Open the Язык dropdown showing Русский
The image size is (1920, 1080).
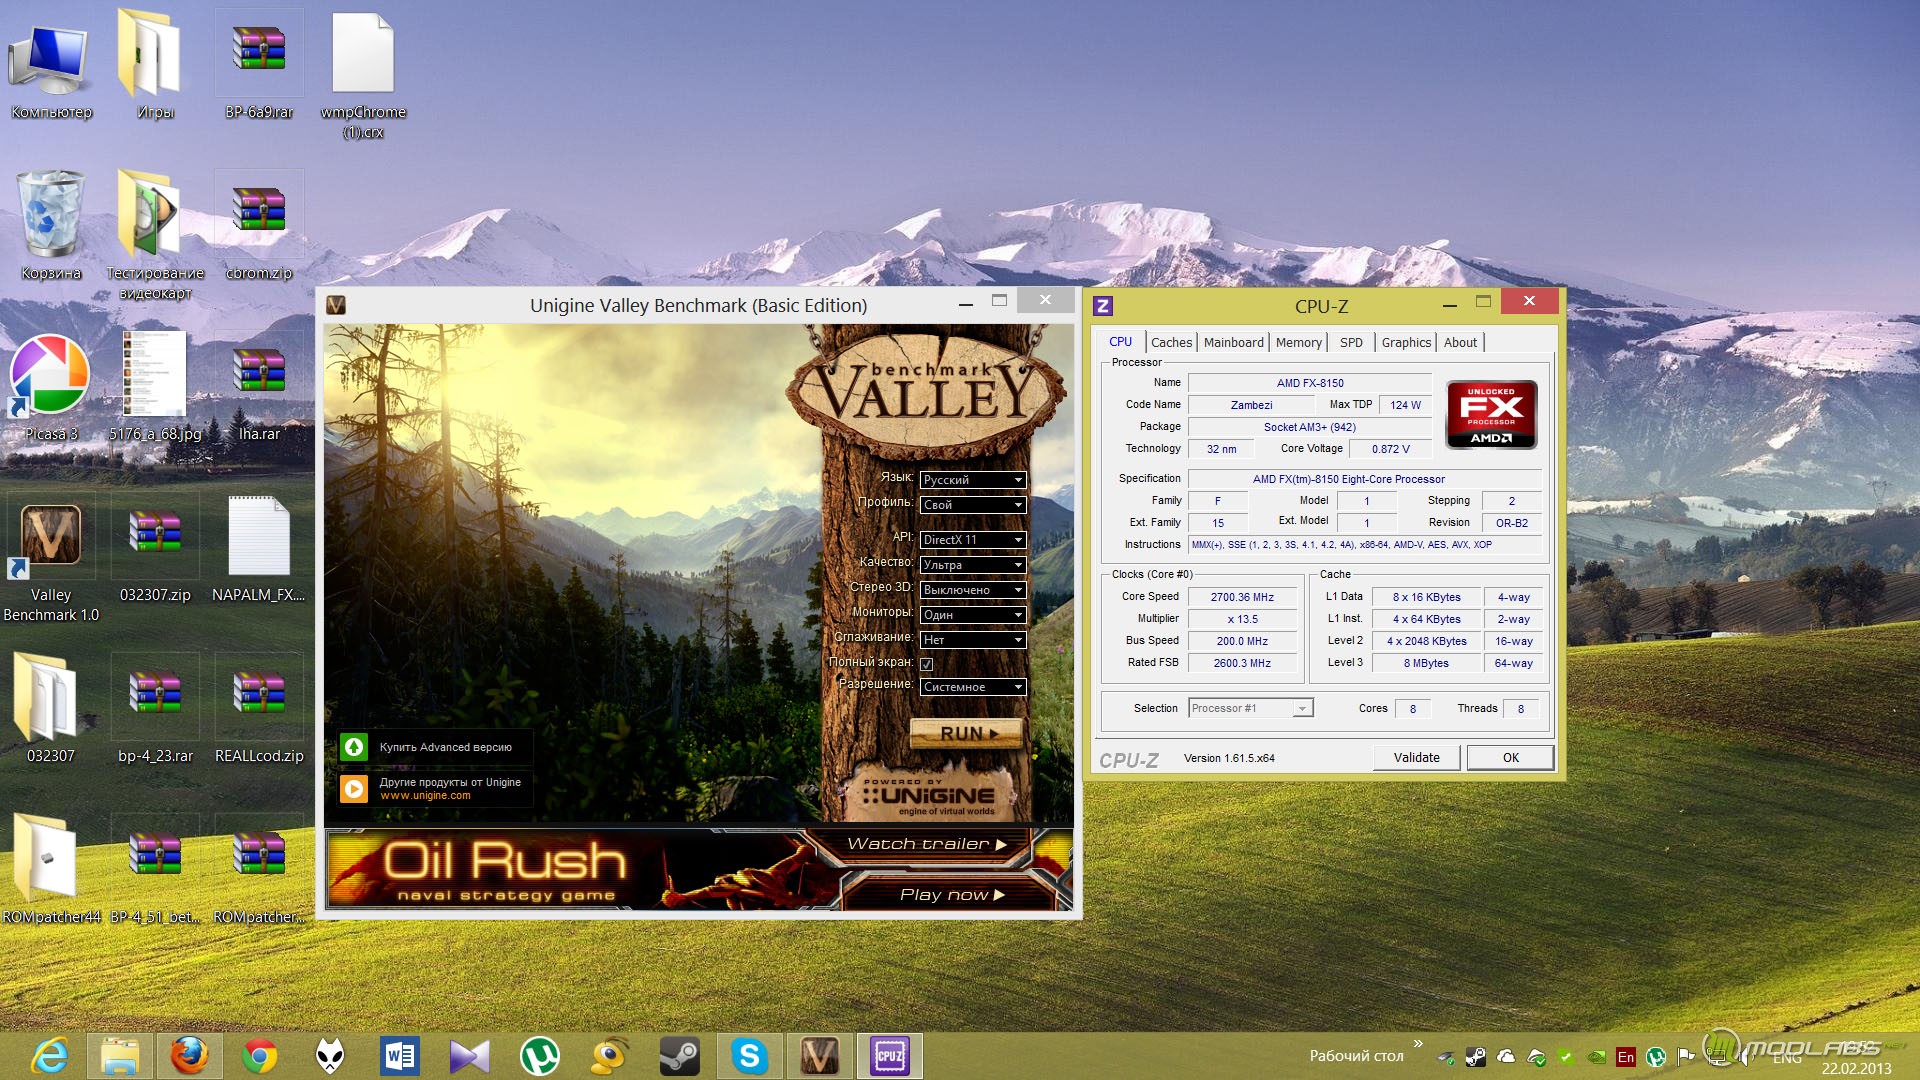tap(972, 480)
